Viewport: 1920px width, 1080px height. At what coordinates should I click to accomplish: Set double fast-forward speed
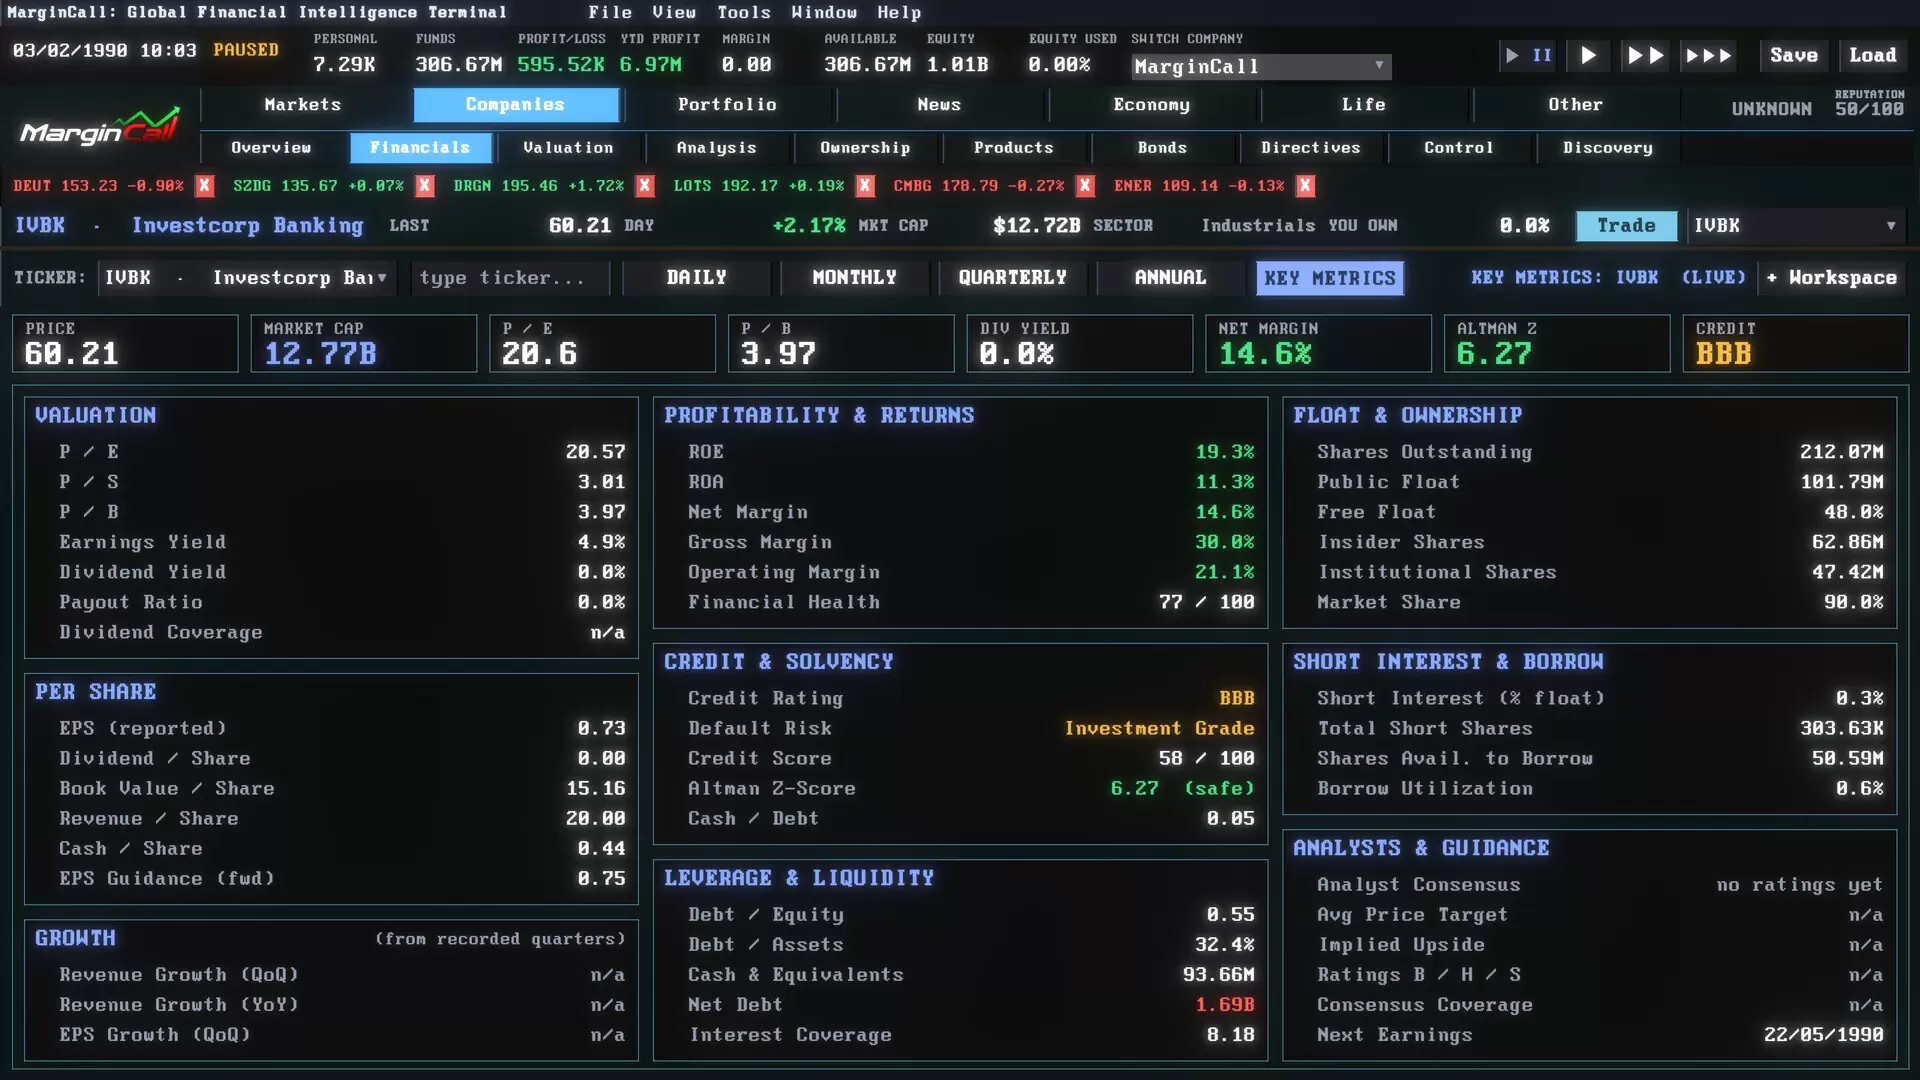(1645, 56)
